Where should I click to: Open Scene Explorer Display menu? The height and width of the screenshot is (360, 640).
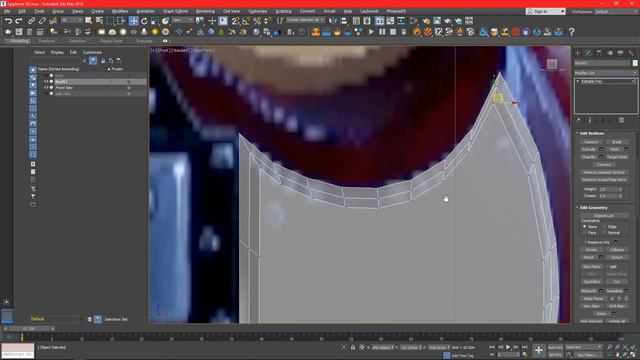click(57, 52)
